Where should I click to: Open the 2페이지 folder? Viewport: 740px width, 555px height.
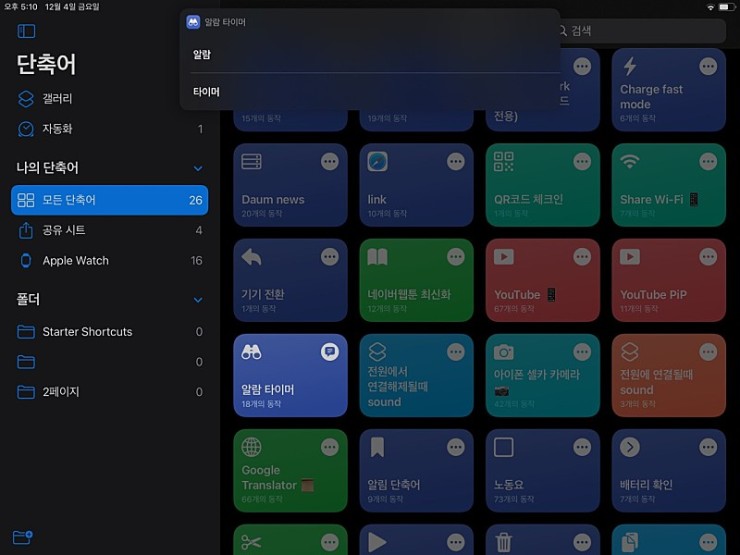[x=109, y=392]
